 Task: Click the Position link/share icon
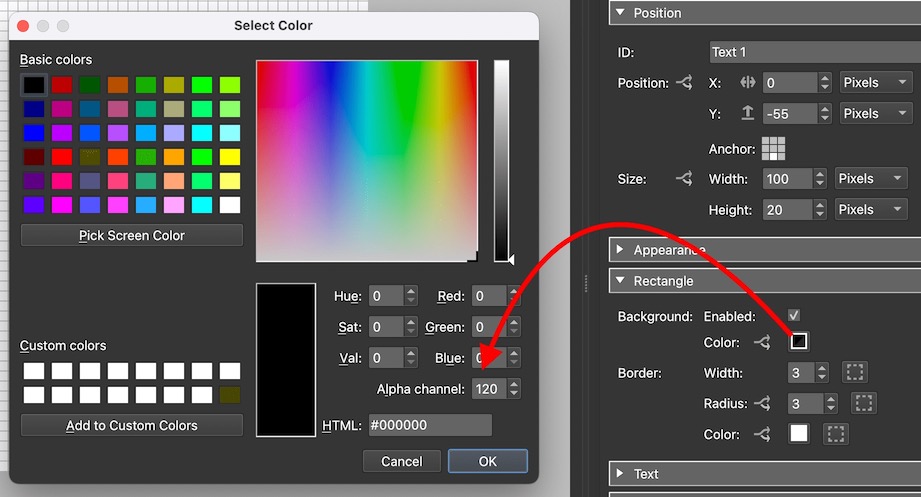684,83
